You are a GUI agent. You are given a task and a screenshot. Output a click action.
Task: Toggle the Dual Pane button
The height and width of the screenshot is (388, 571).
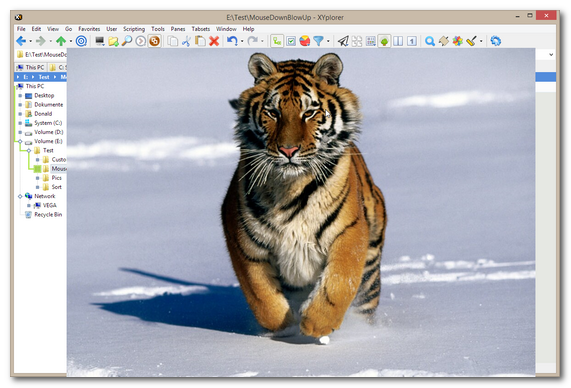pos(398,41)
